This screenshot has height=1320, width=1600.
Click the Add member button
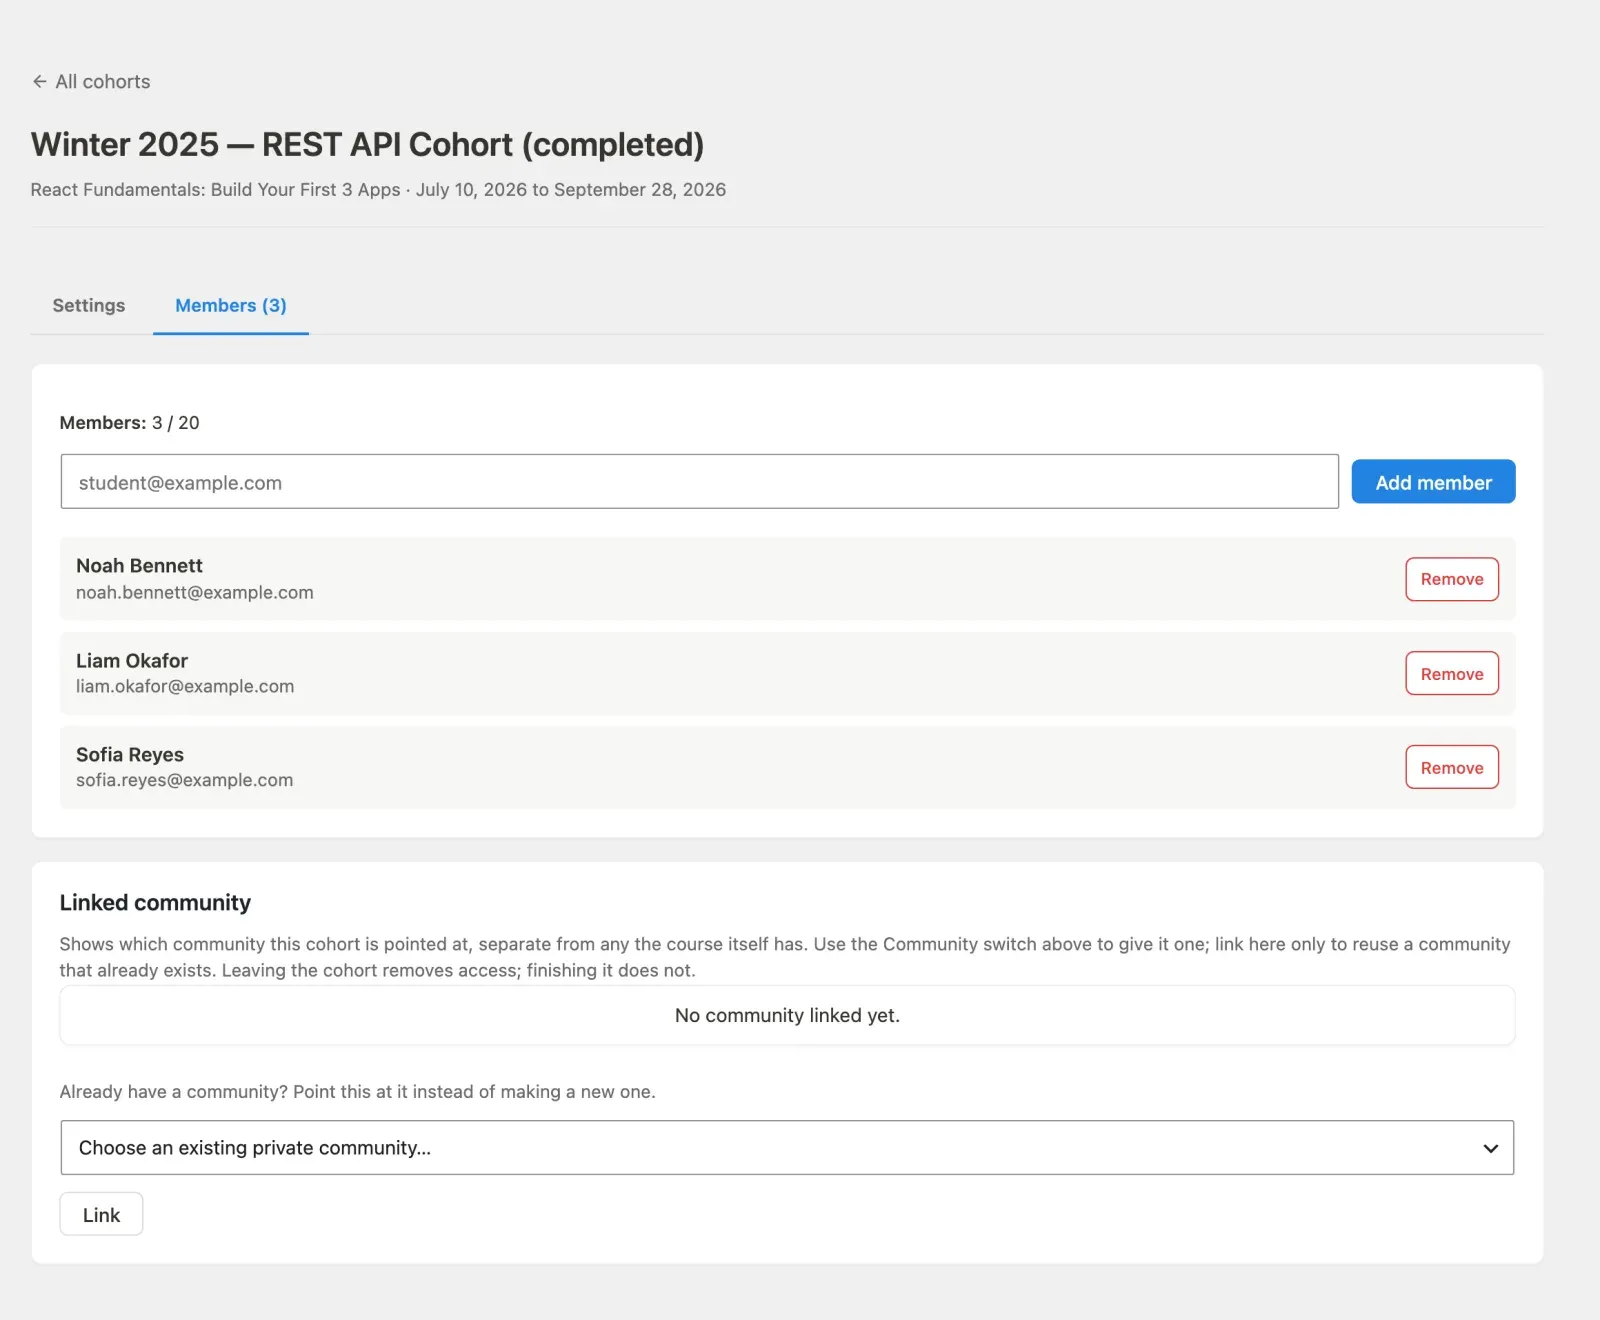tap(1433, 482)
